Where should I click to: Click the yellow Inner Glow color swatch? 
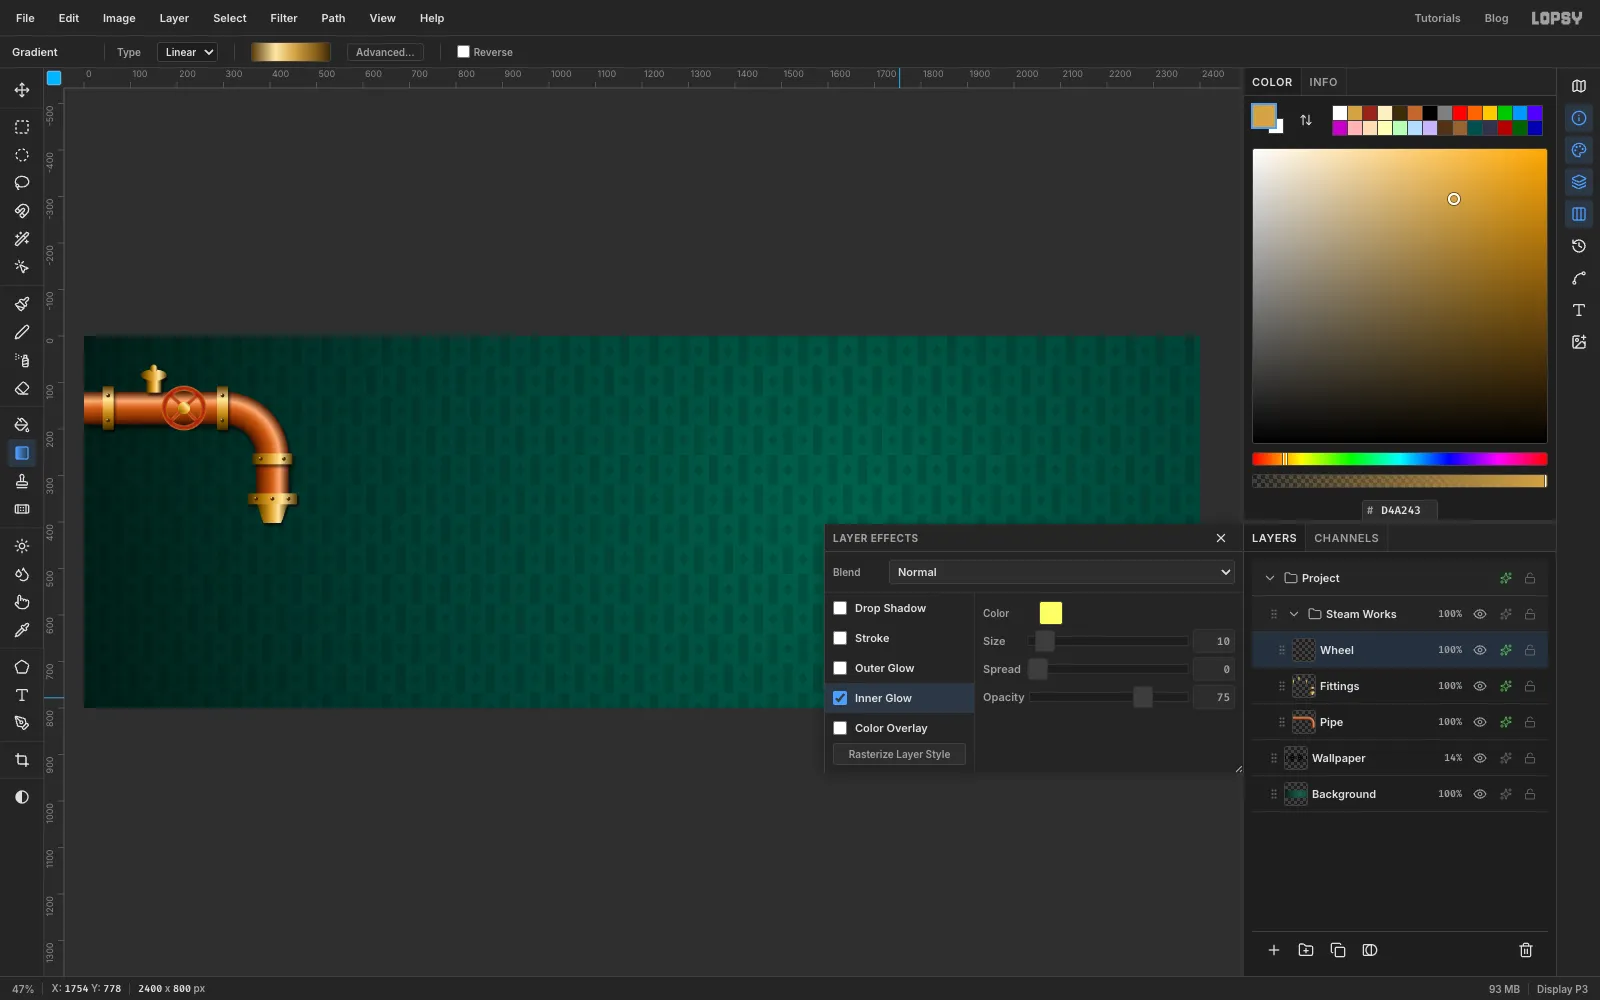tap(1051, 613)
